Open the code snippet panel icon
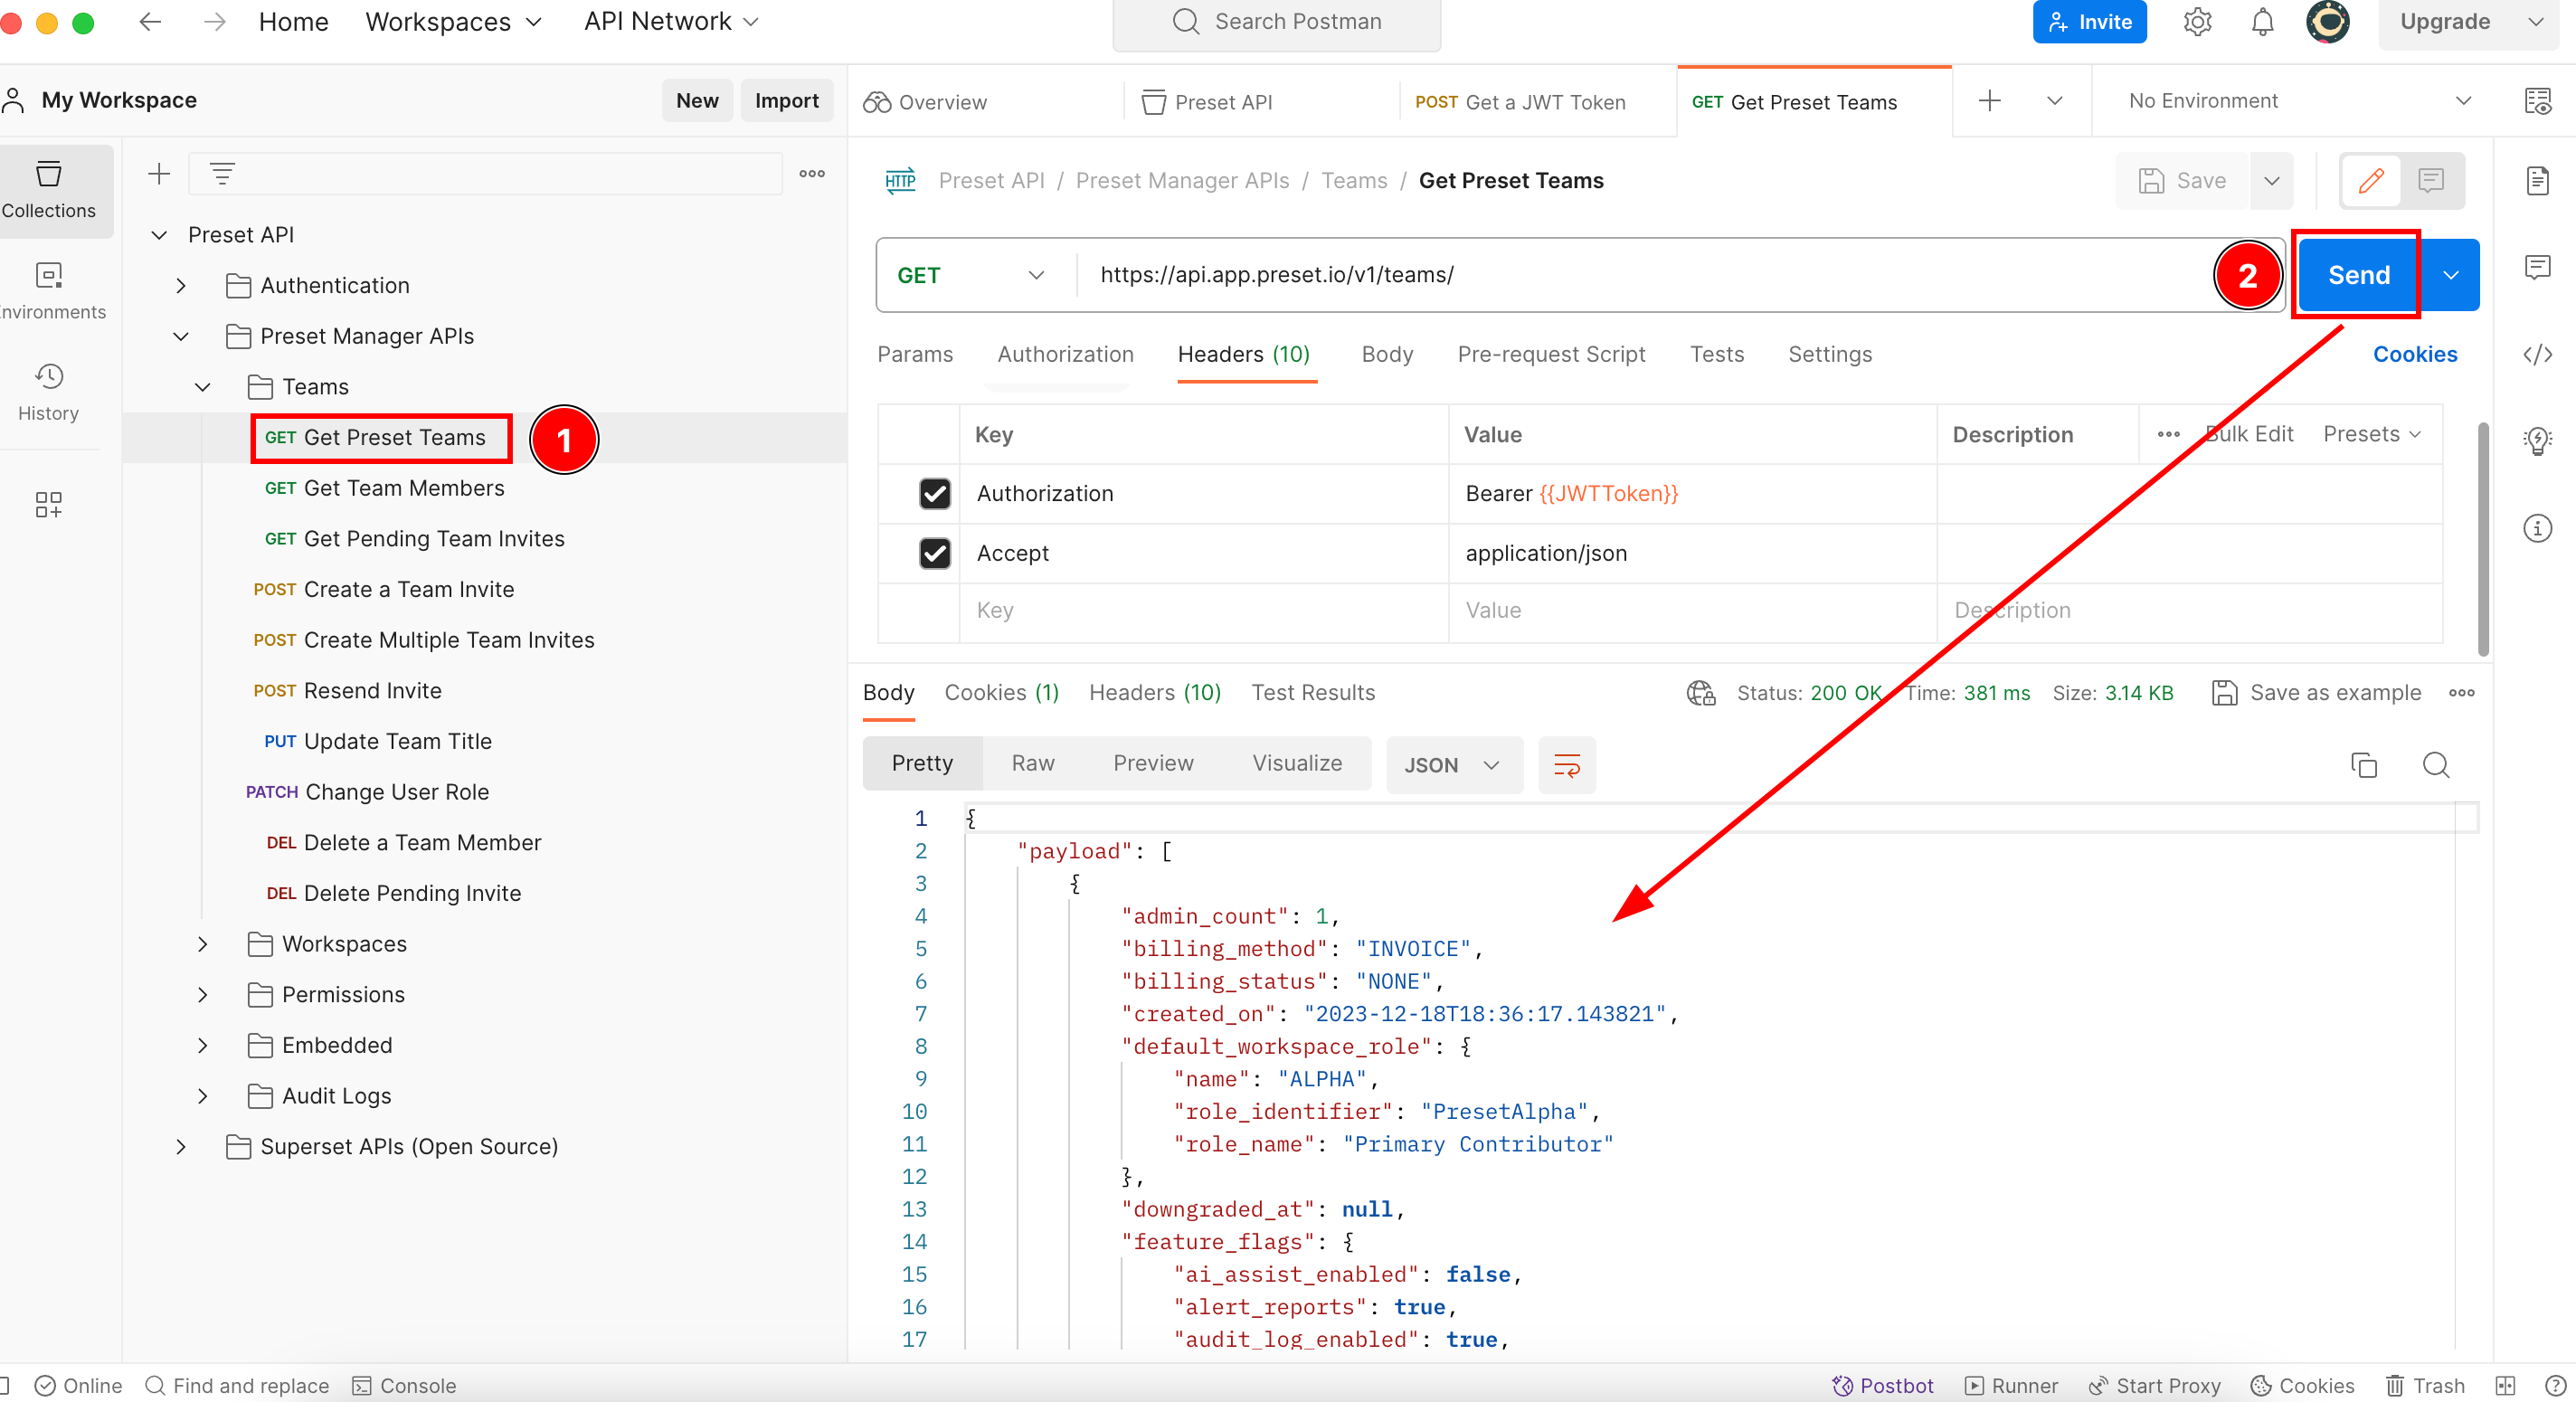 (x=2537, y=354)
